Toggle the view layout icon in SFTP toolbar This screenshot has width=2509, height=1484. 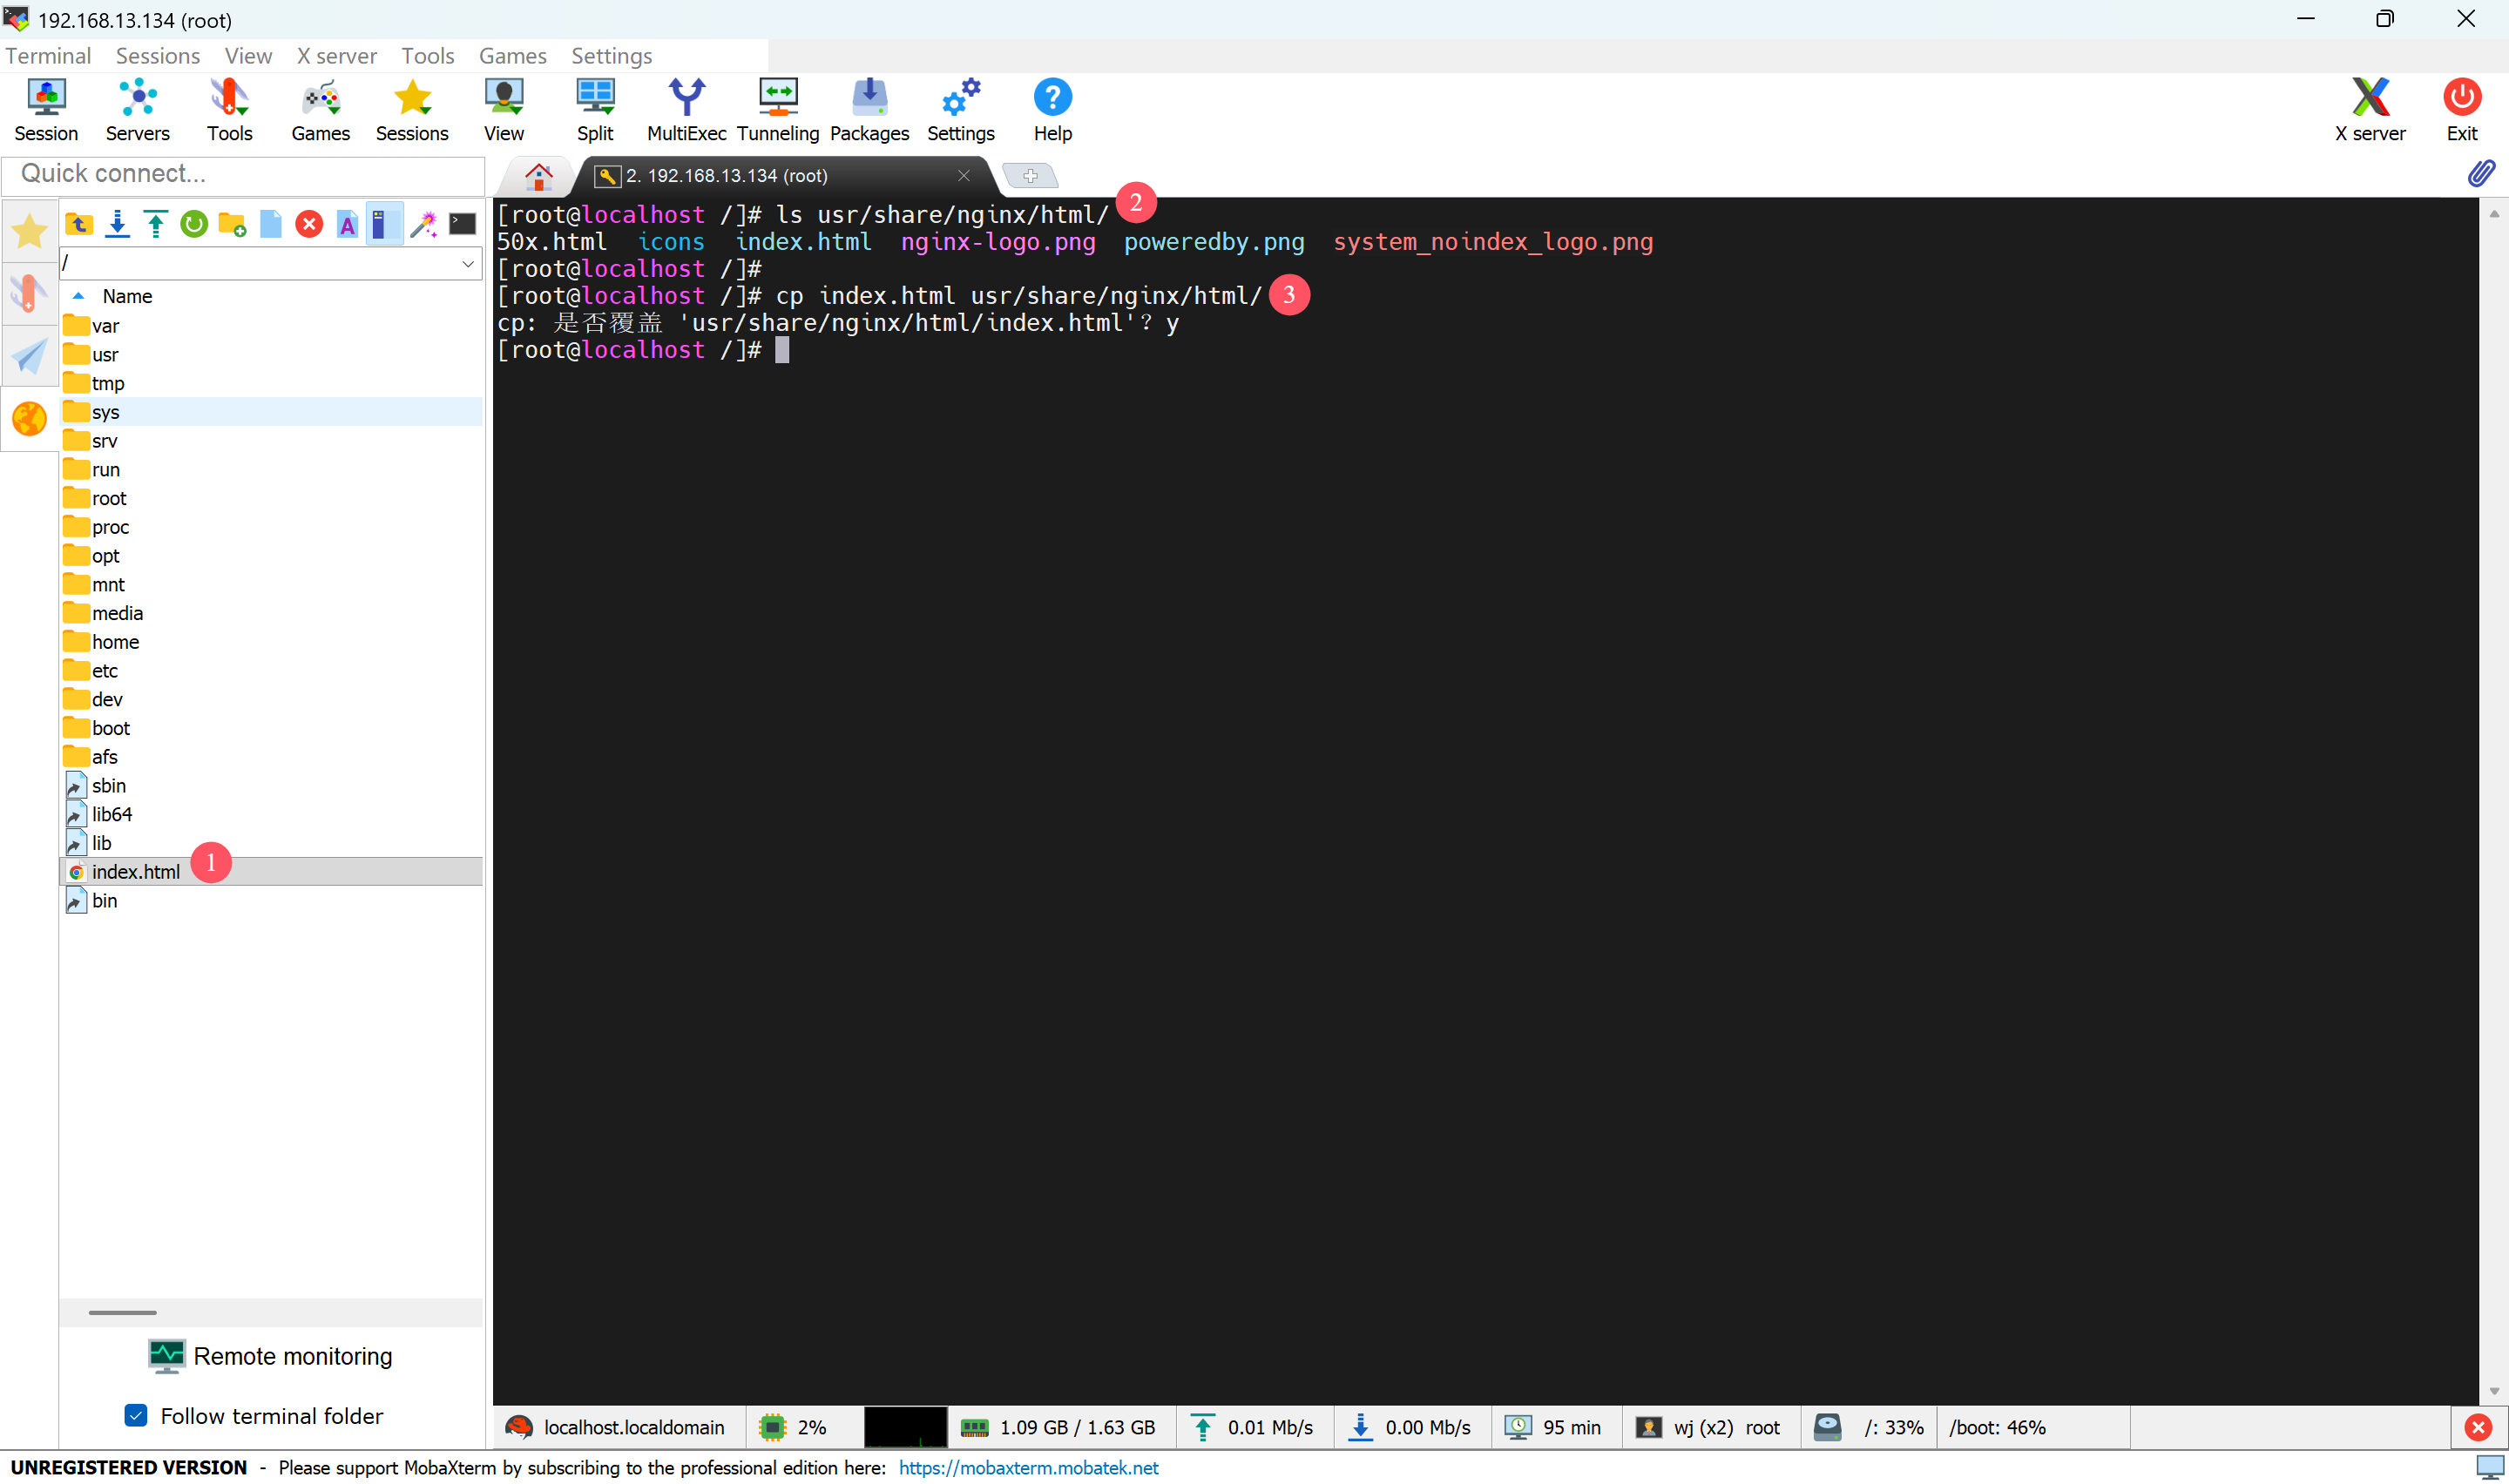point(384,224)
